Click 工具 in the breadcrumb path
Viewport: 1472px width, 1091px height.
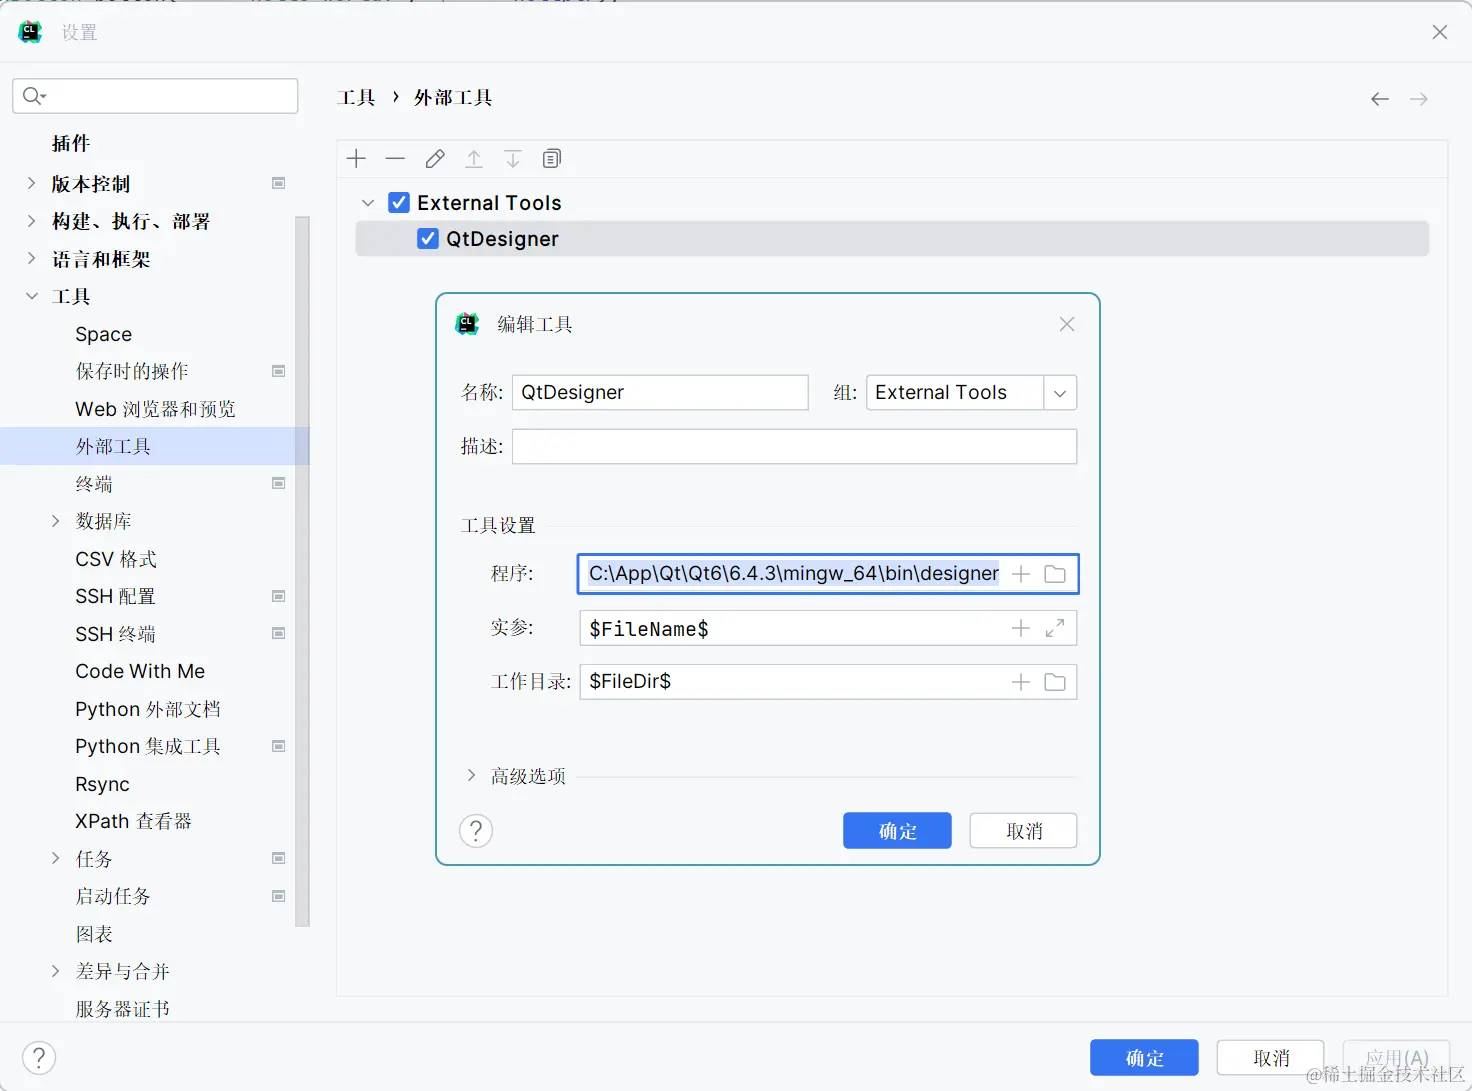tap(357, 97)
